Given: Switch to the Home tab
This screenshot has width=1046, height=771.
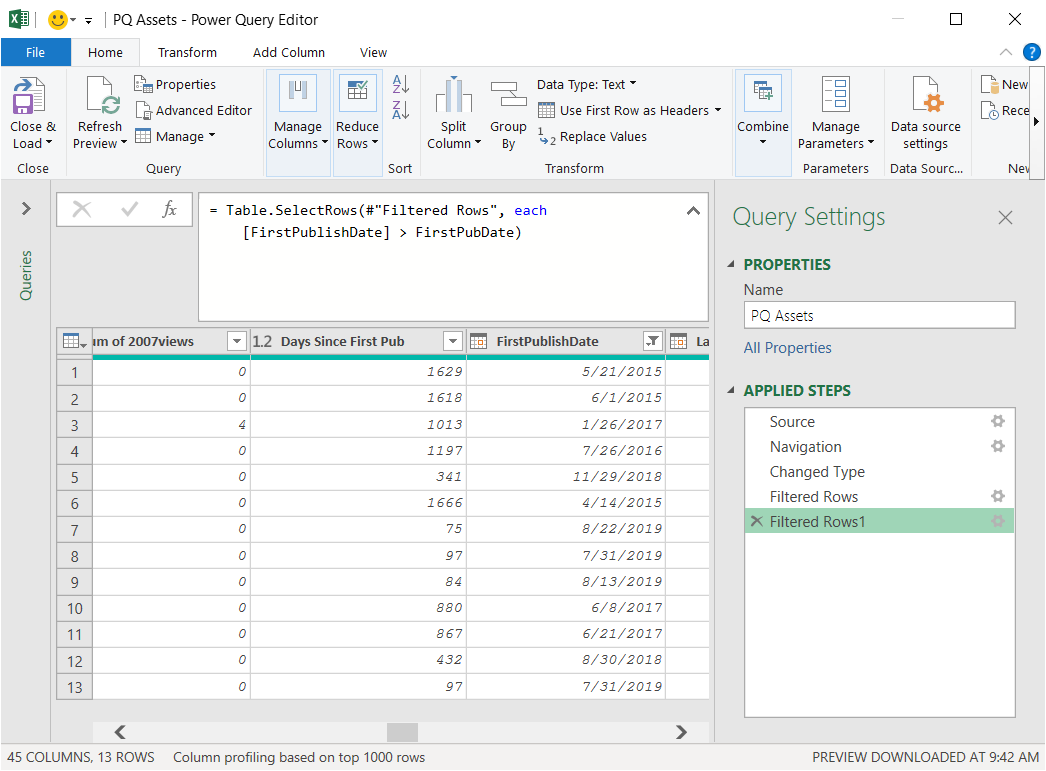Looking at the screenshot, I should [x=105, y=52].
